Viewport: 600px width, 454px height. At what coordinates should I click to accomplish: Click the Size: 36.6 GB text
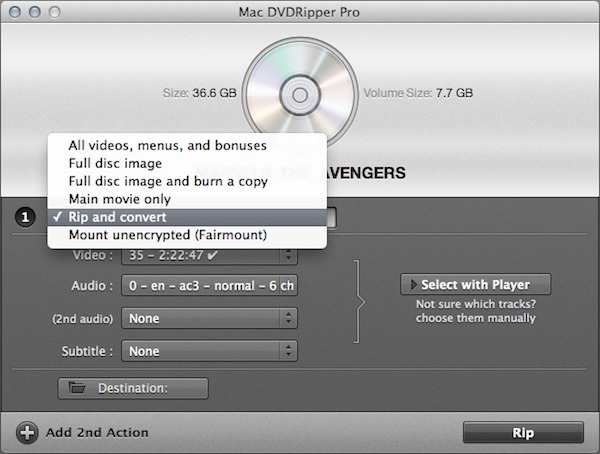[x=199, y=93]
